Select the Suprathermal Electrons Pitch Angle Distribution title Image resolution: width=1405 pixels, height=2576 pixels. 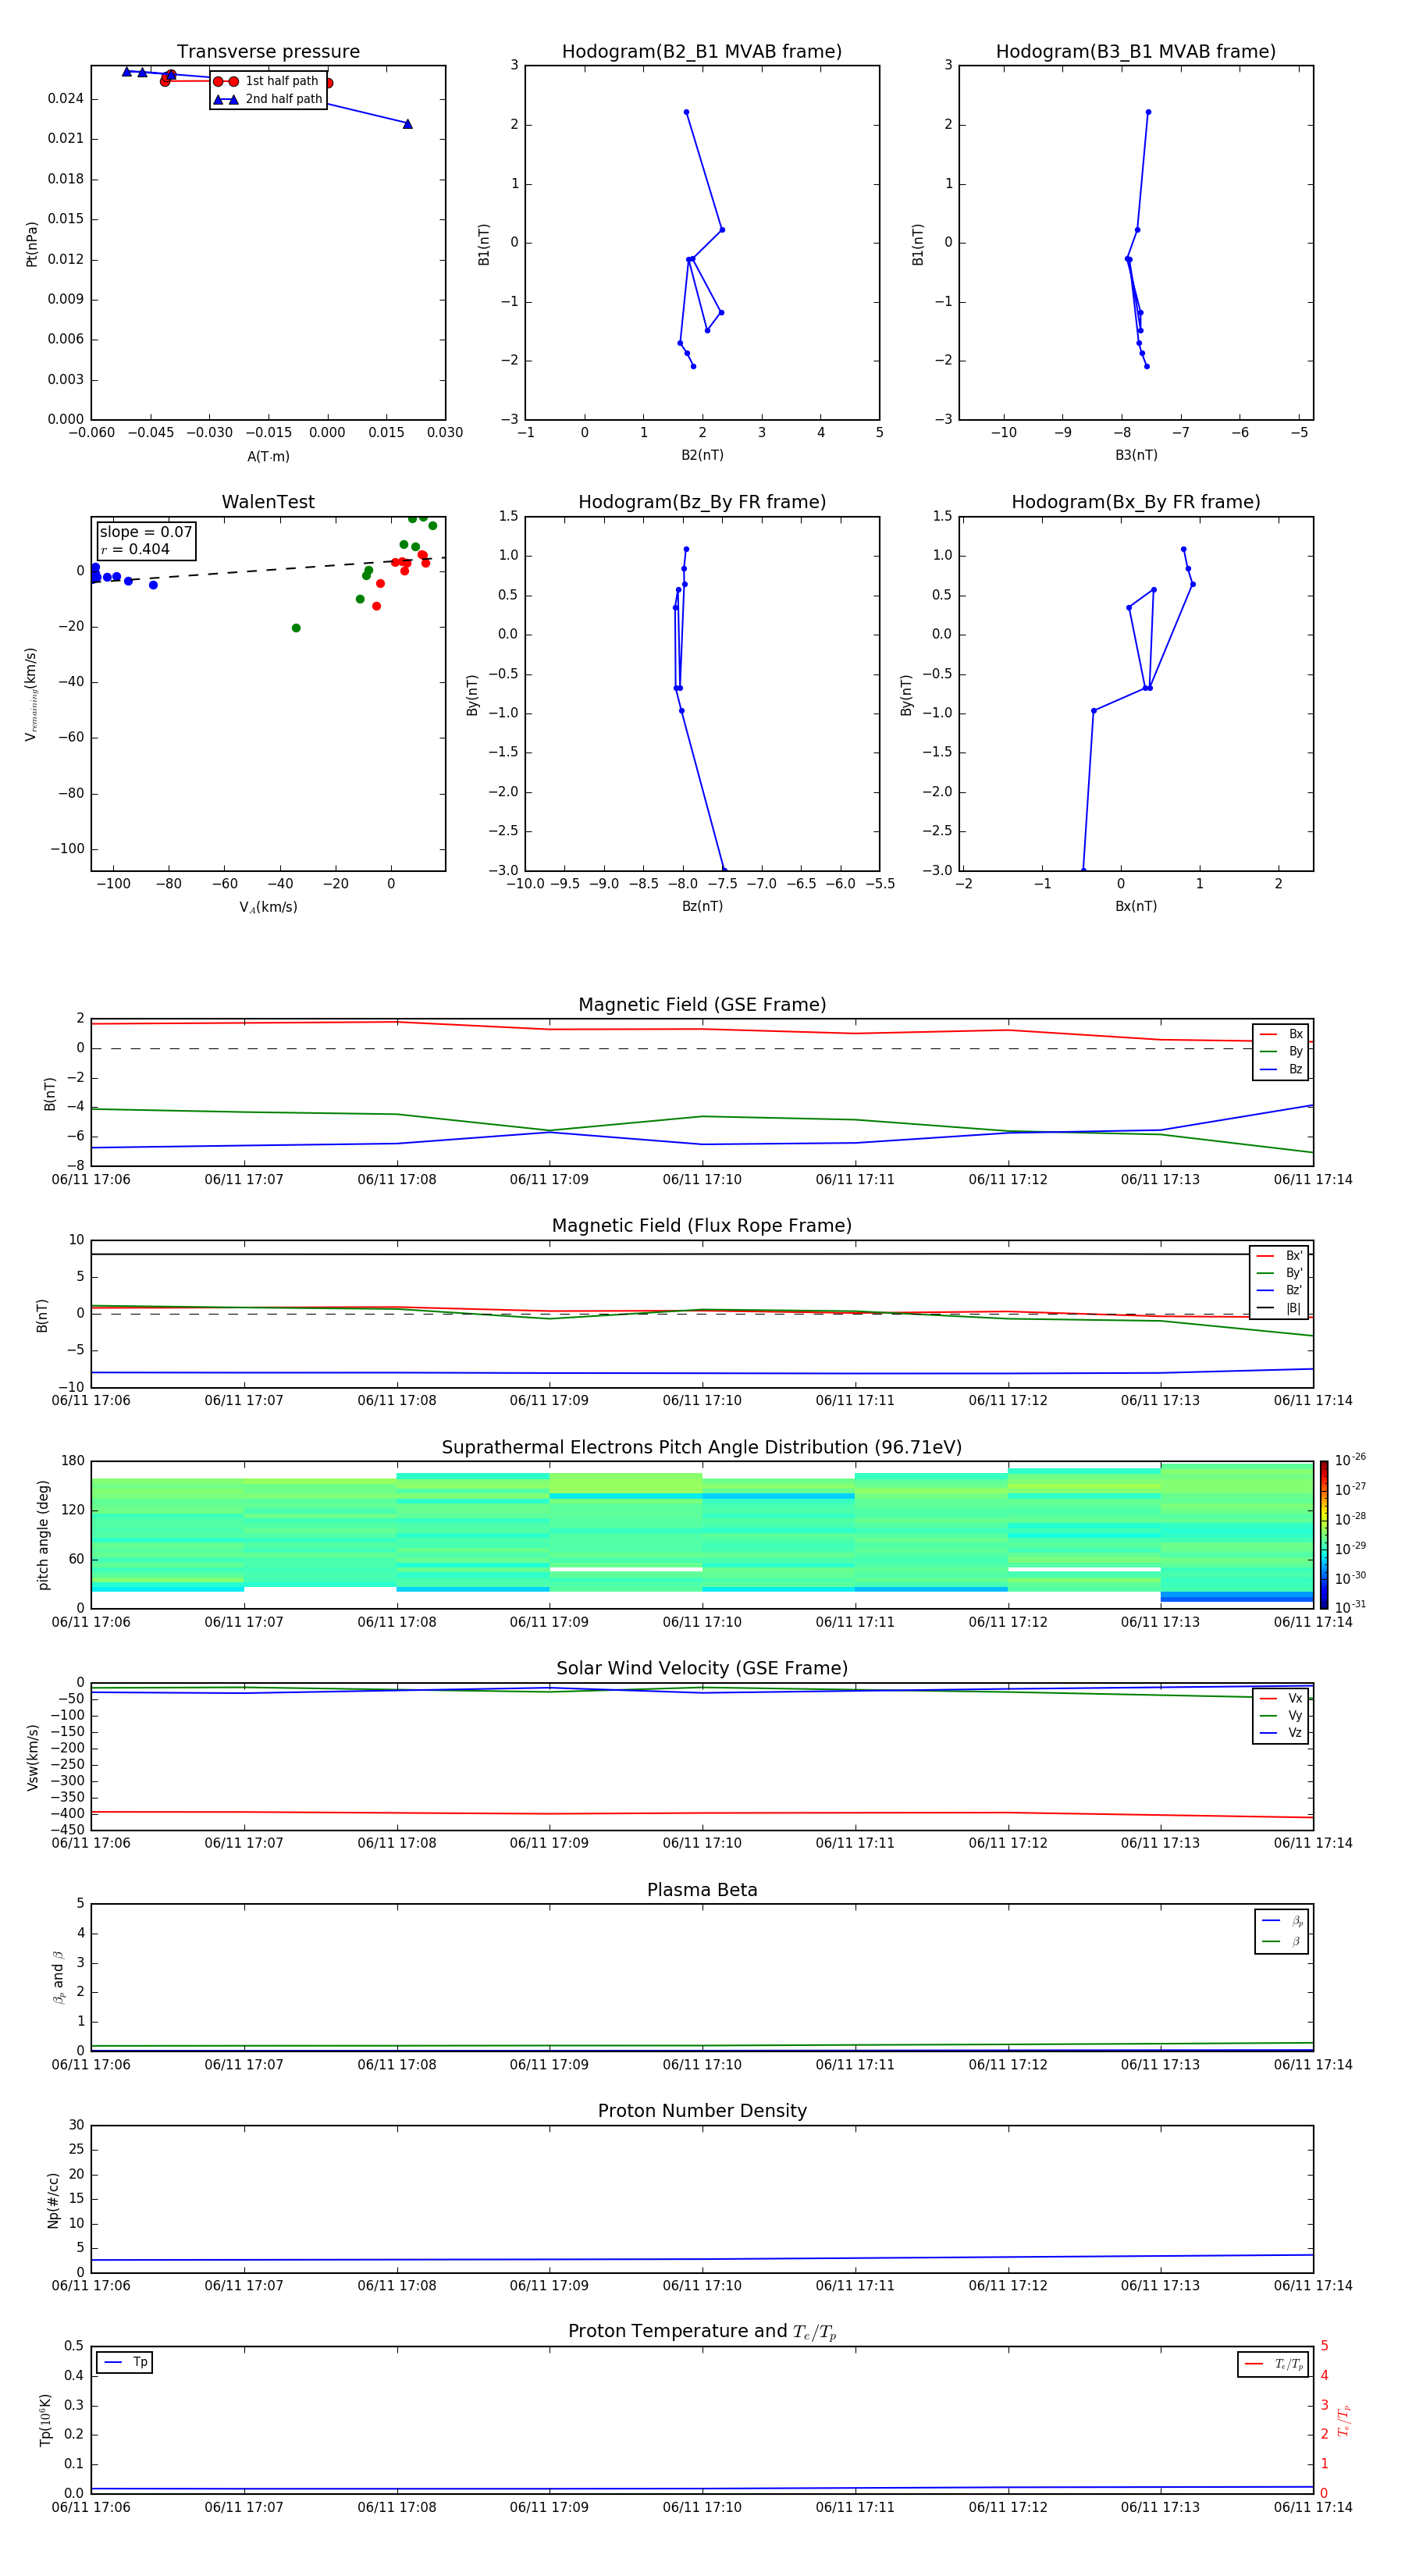pyautogui.click(x=702, y=1448)
